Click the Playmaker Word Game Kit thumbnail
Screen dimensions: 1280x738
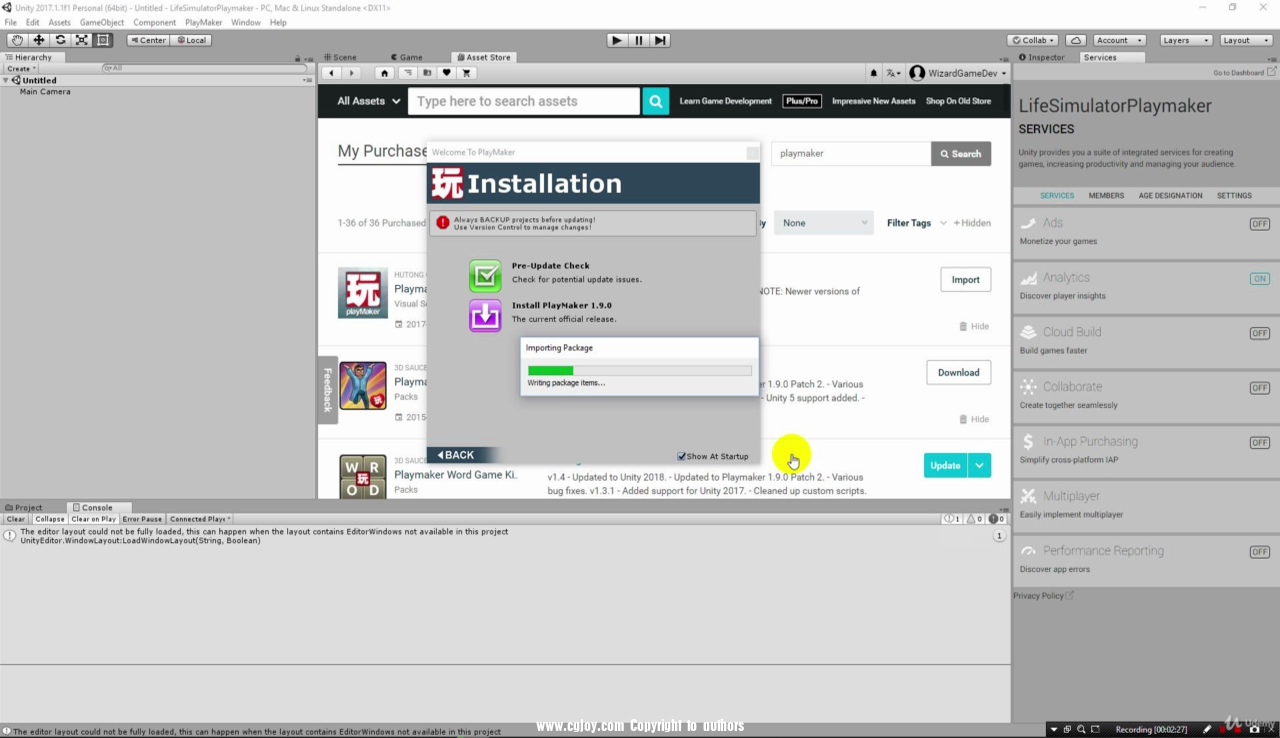pos(363,477)
